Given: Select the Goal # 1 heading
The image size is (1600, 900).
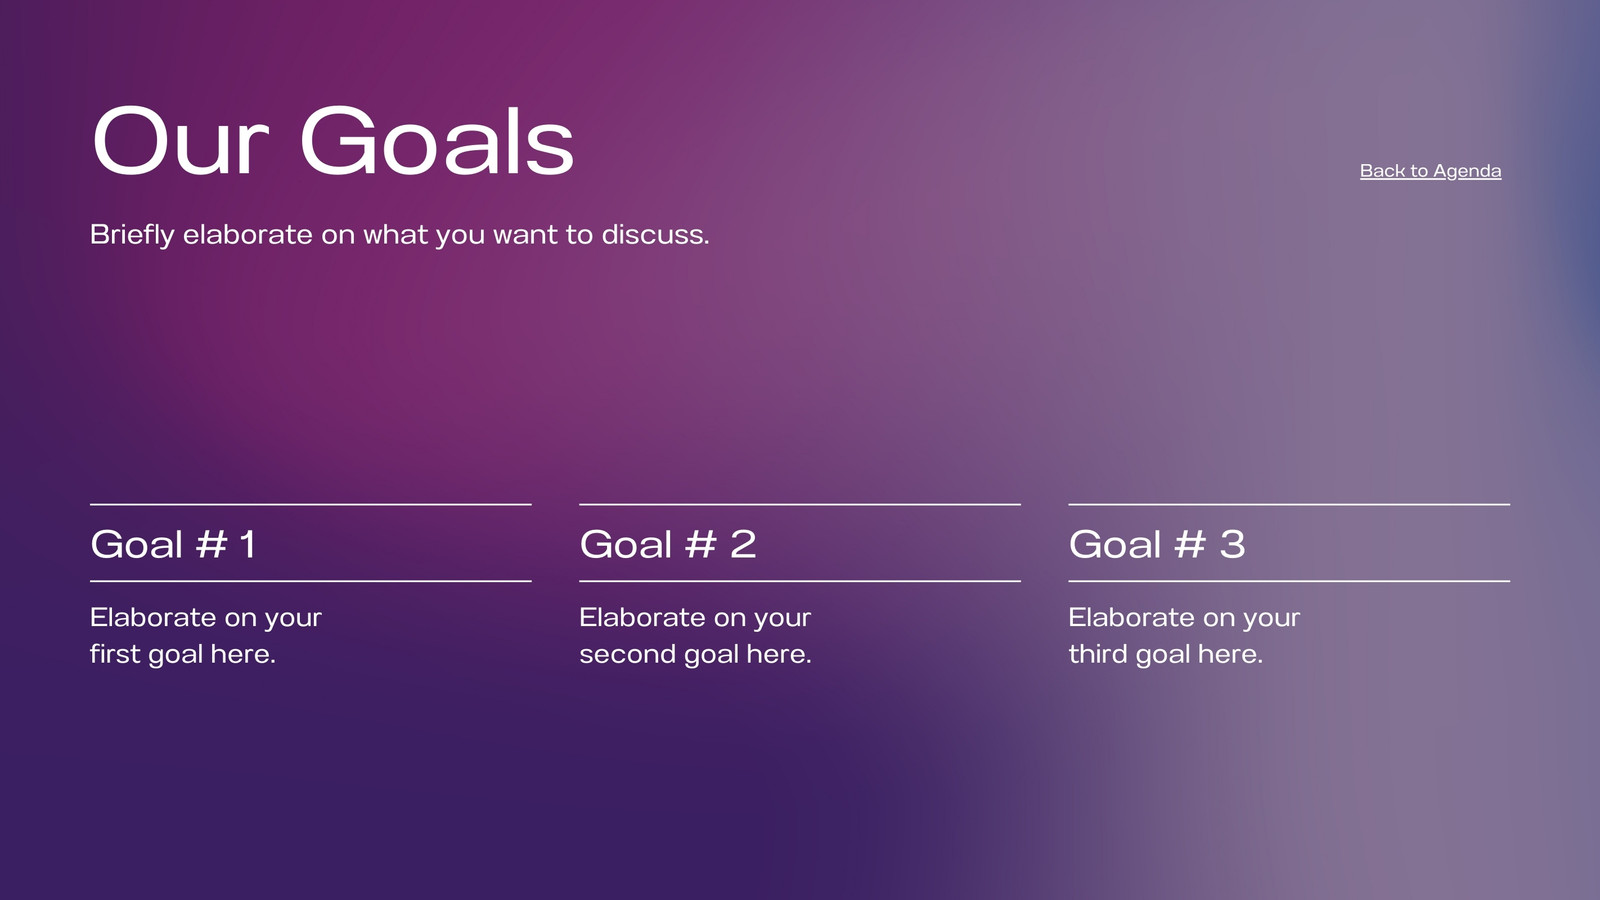Looking at the screenshot, I should point(174,544).
